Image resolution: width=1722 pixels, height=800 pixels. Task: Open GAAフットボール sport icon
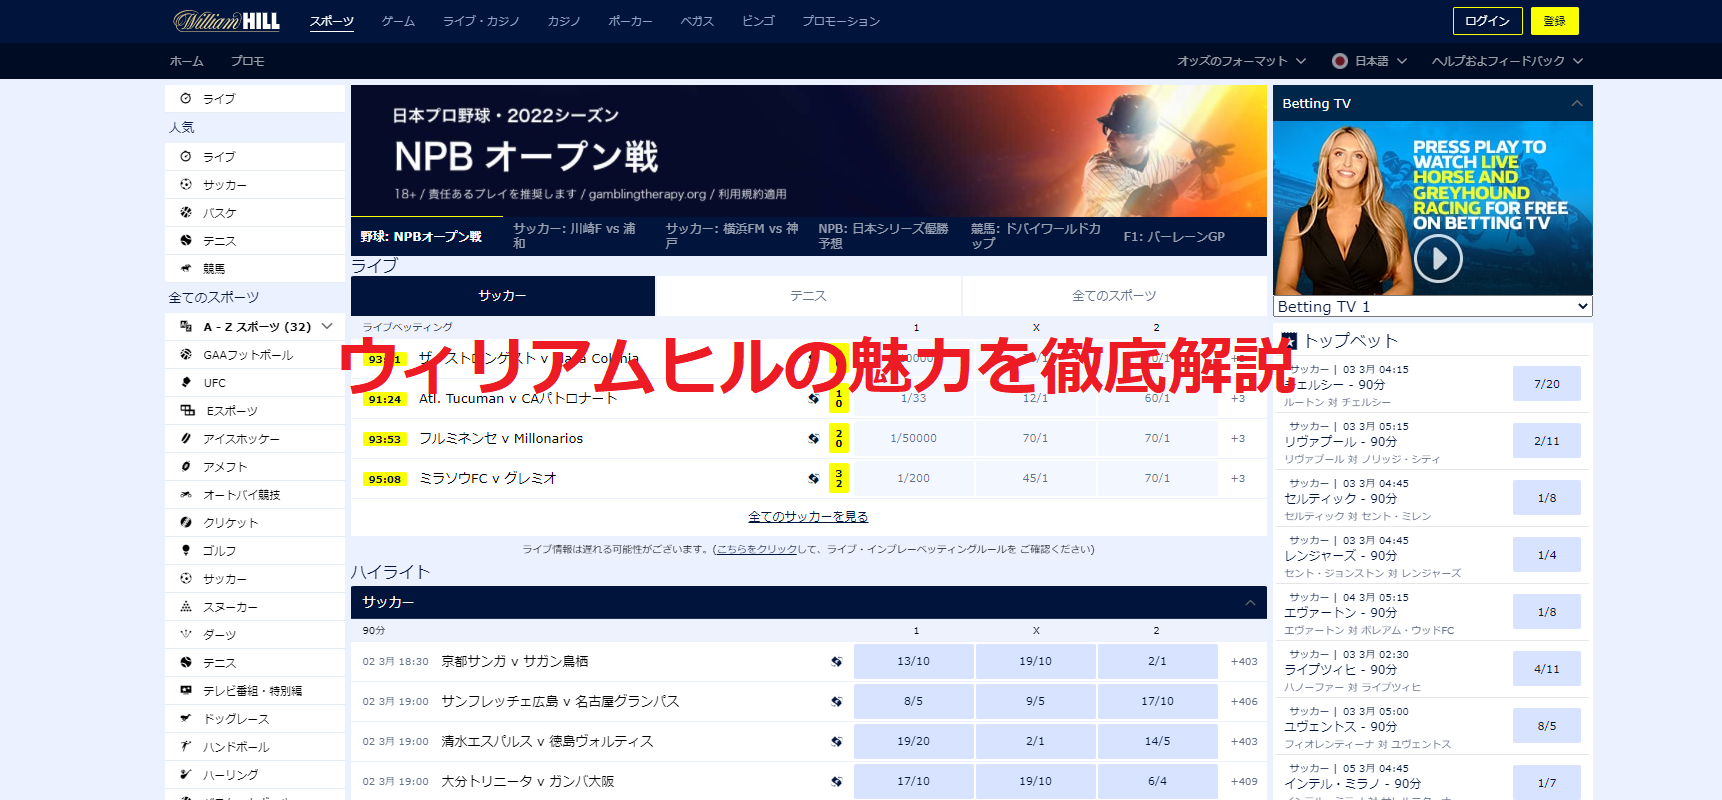click(185, 354)
